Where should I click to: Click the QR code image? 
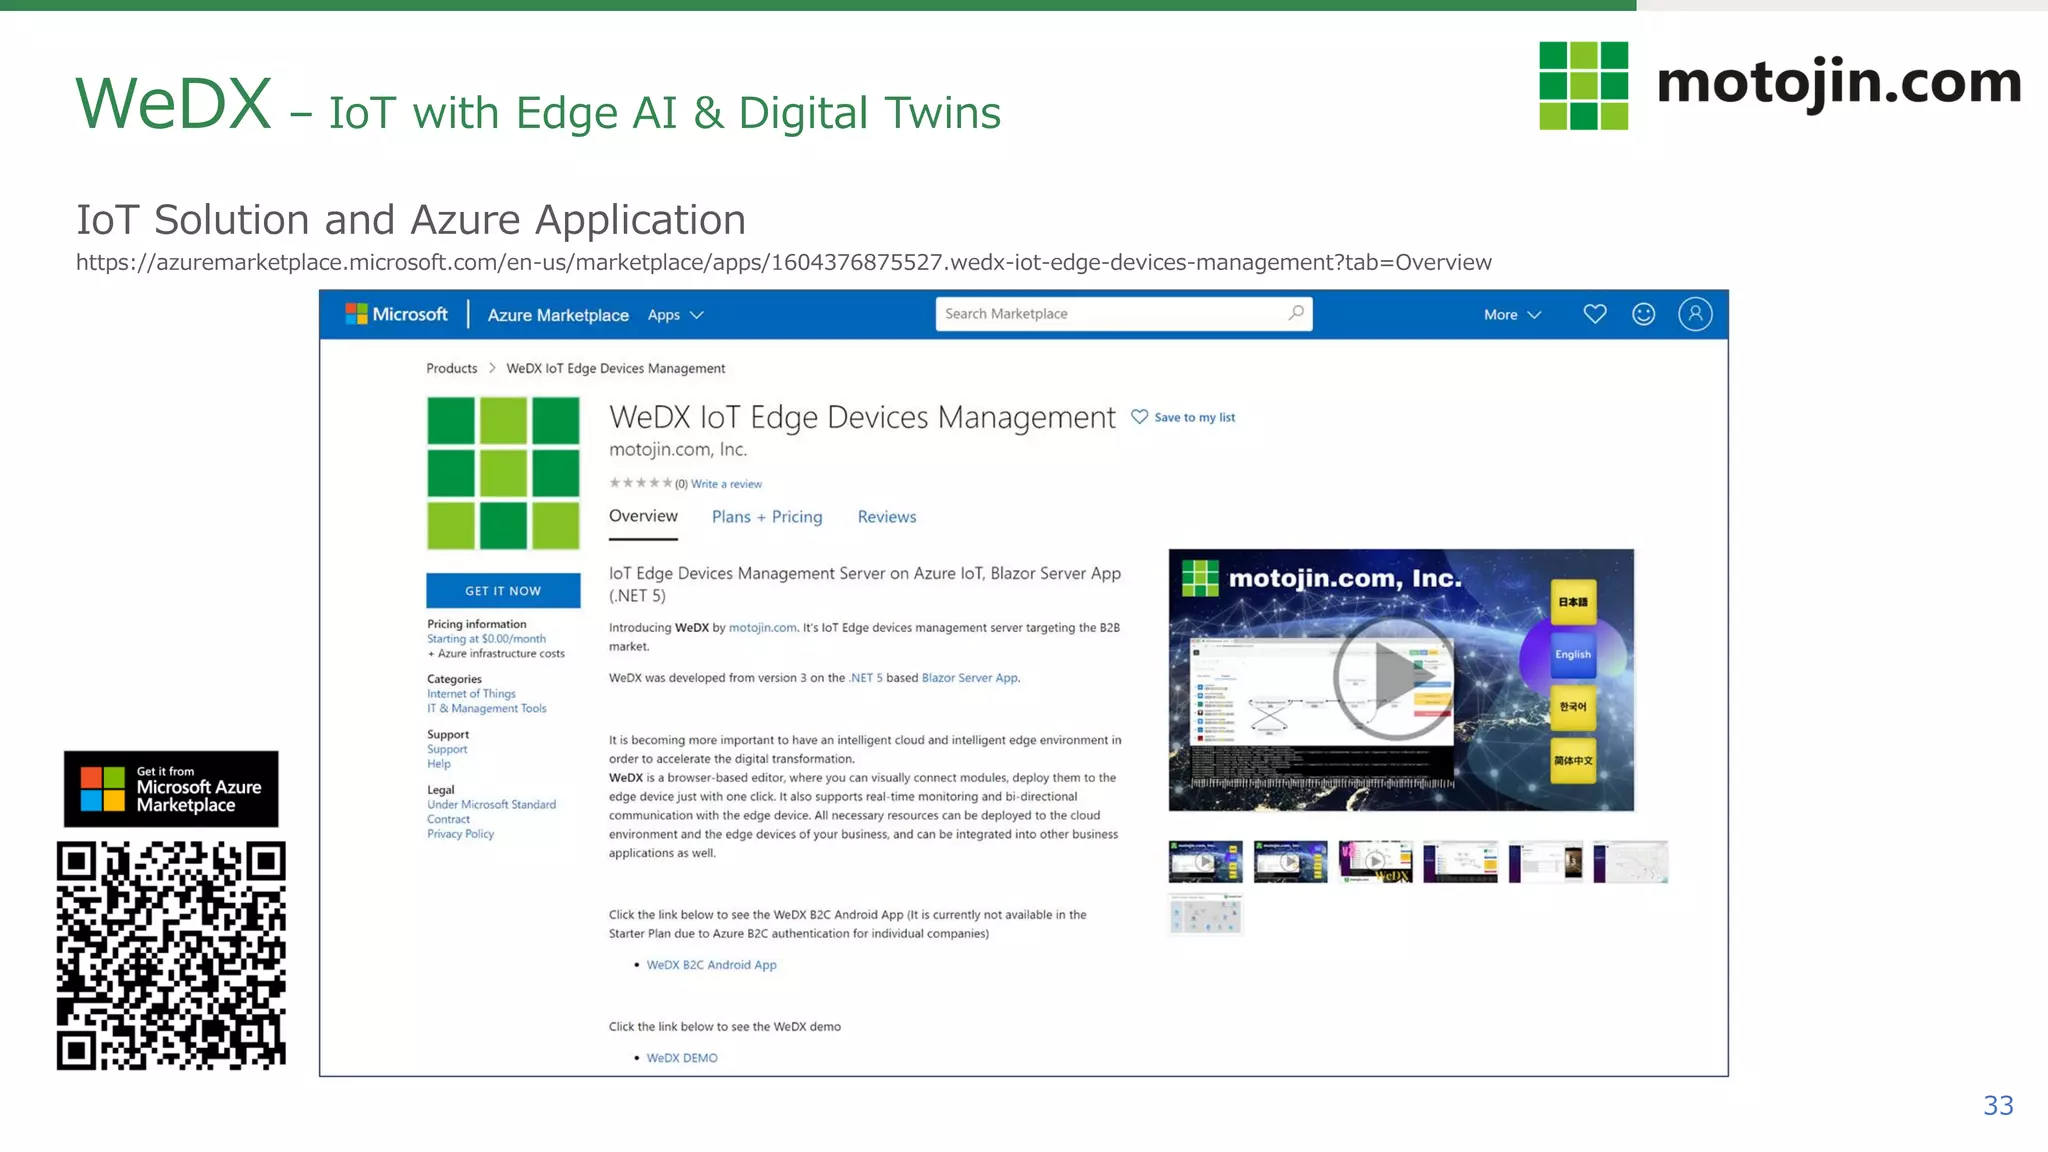tap(171, 956)
